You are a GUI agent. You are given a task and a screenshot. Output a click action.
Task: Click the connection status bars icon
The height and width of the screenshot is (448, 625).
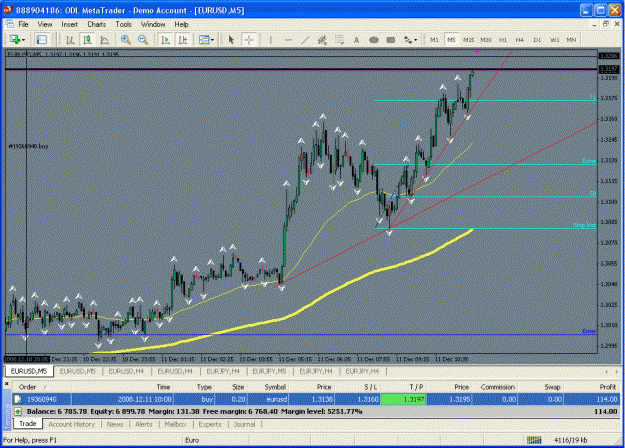(x=534, y=440)
